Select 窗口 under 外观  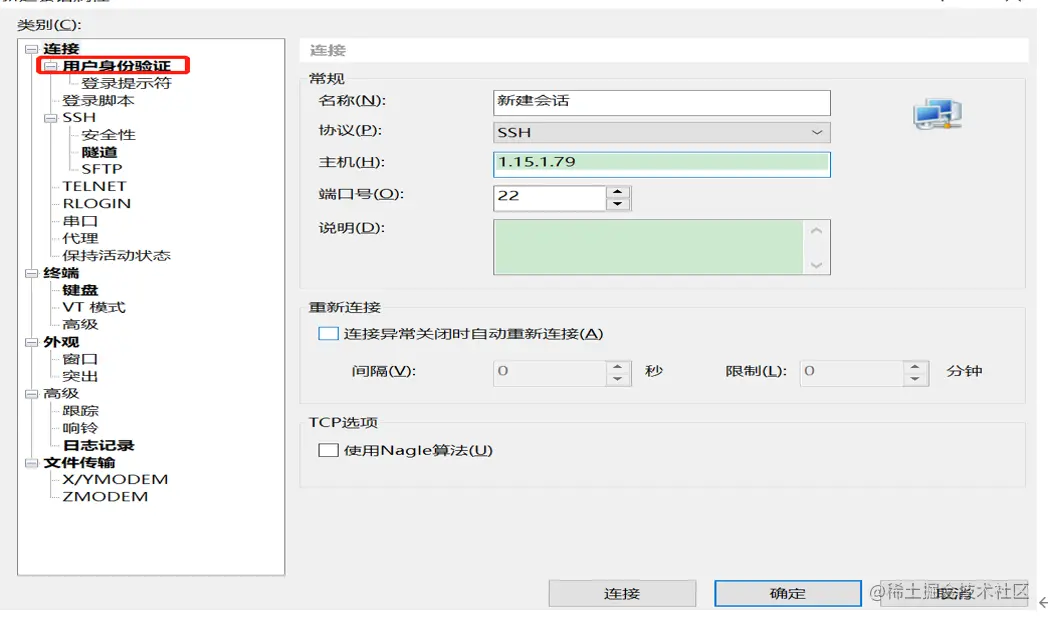80,359
